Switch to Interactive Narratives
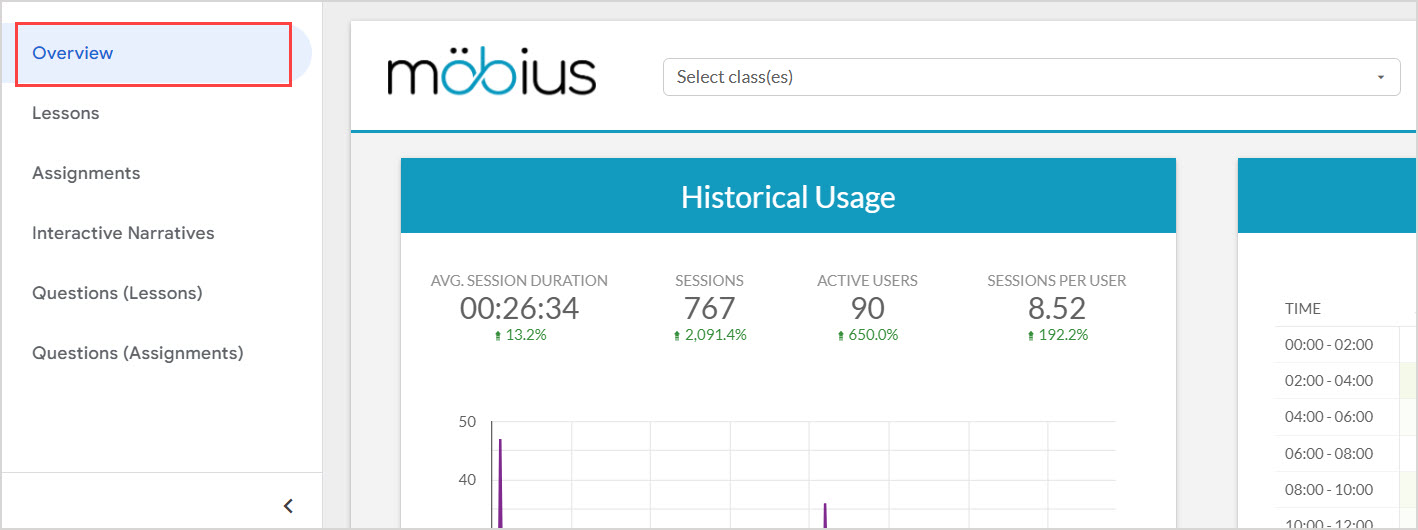This screenshot has width=1418, height=530. click(x=123, y=233)
